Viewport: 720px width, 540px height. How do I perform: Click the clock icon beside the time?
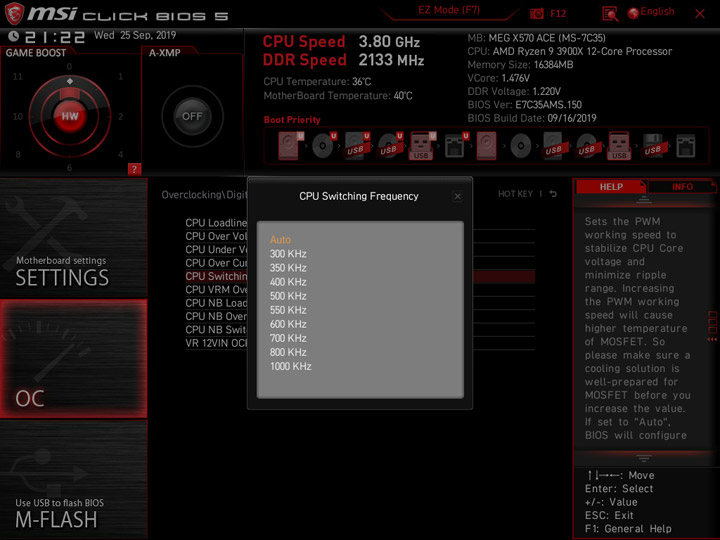point(14,36)
